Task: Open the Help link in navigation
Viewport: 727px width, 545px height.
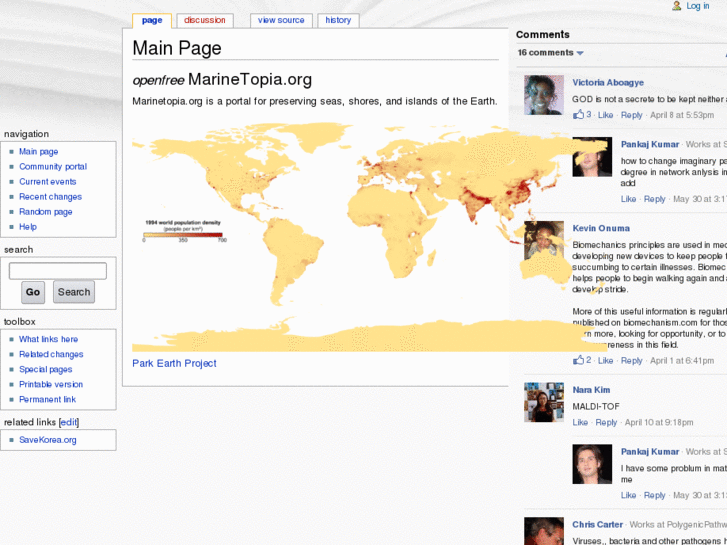Action: pos(28,227)
